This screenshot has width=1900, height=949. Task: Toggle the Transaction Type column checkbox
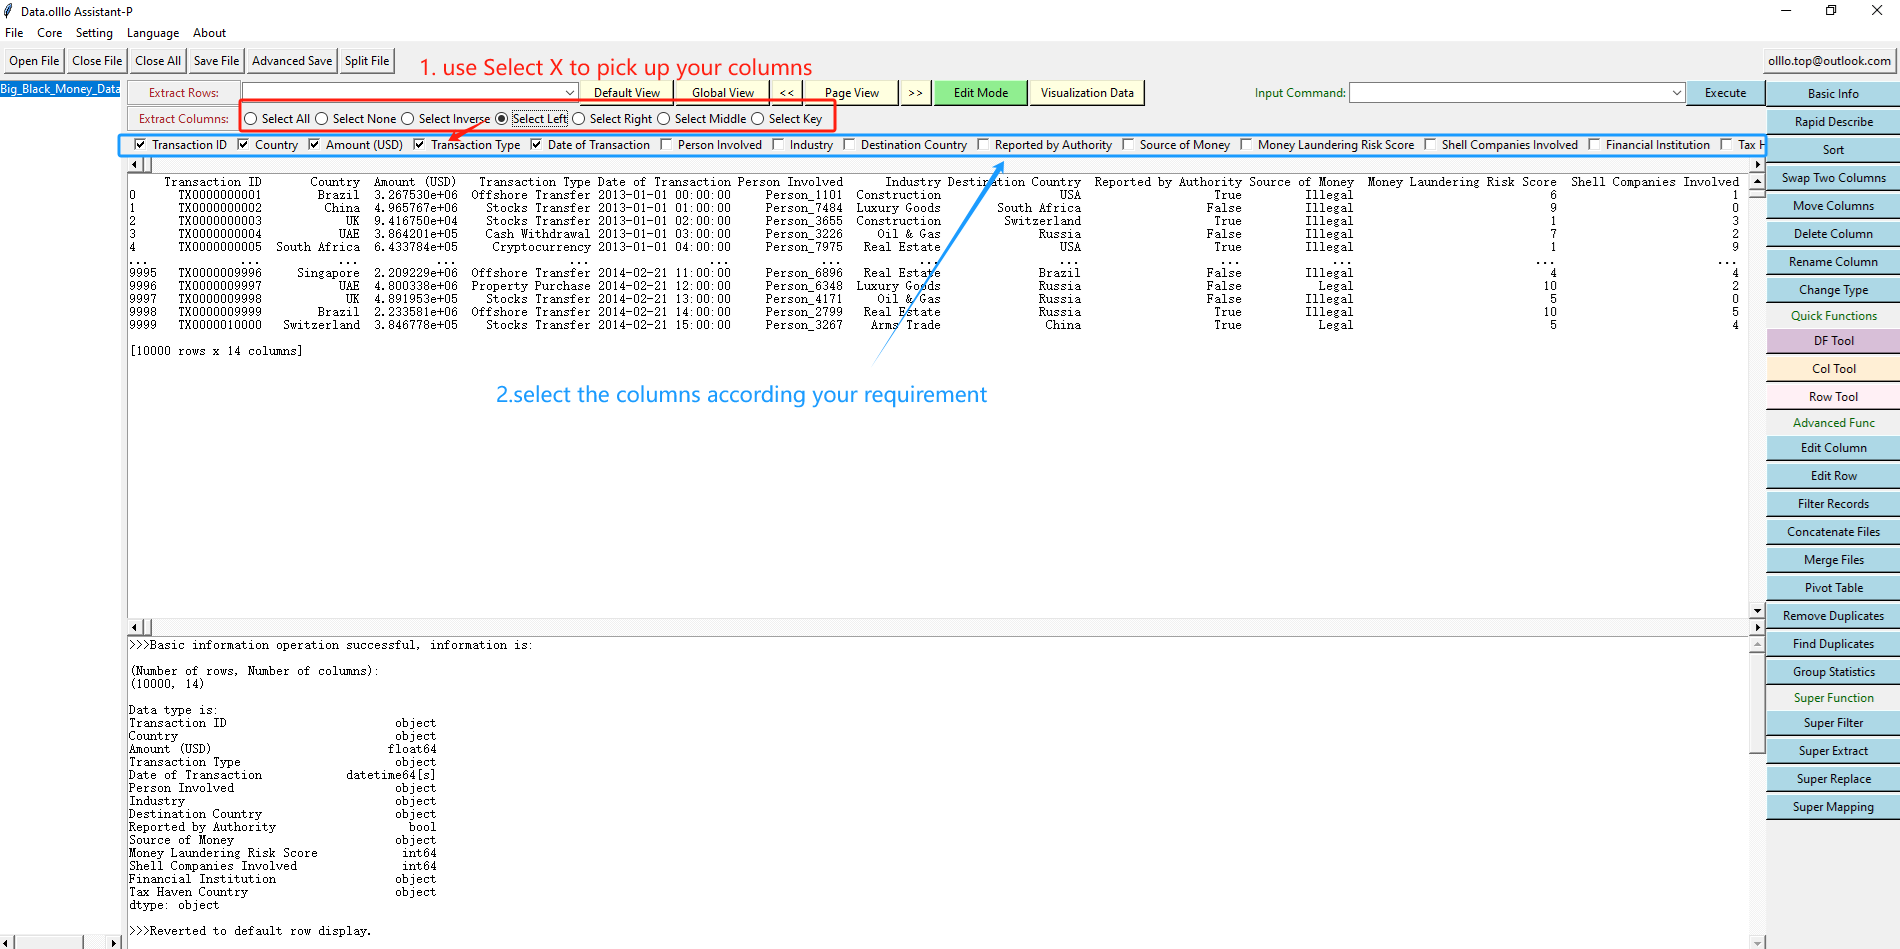(419, 145)
